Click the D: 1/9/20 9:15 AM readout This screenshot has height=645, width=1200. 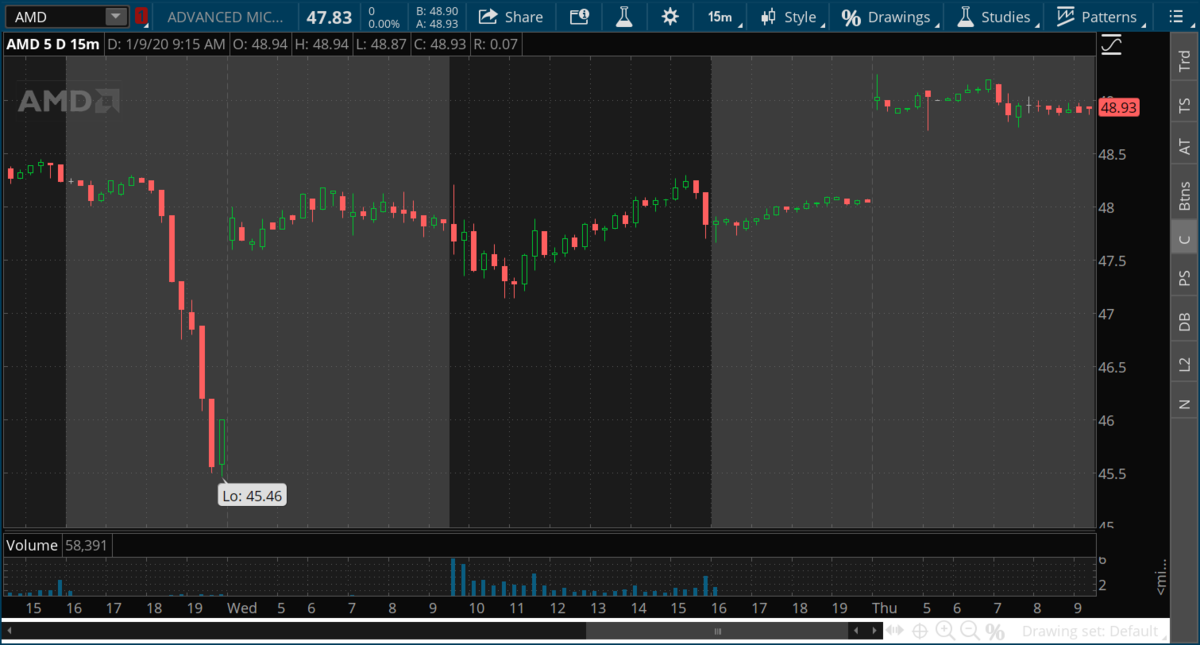pyautogui.click(x=168, y=44)
